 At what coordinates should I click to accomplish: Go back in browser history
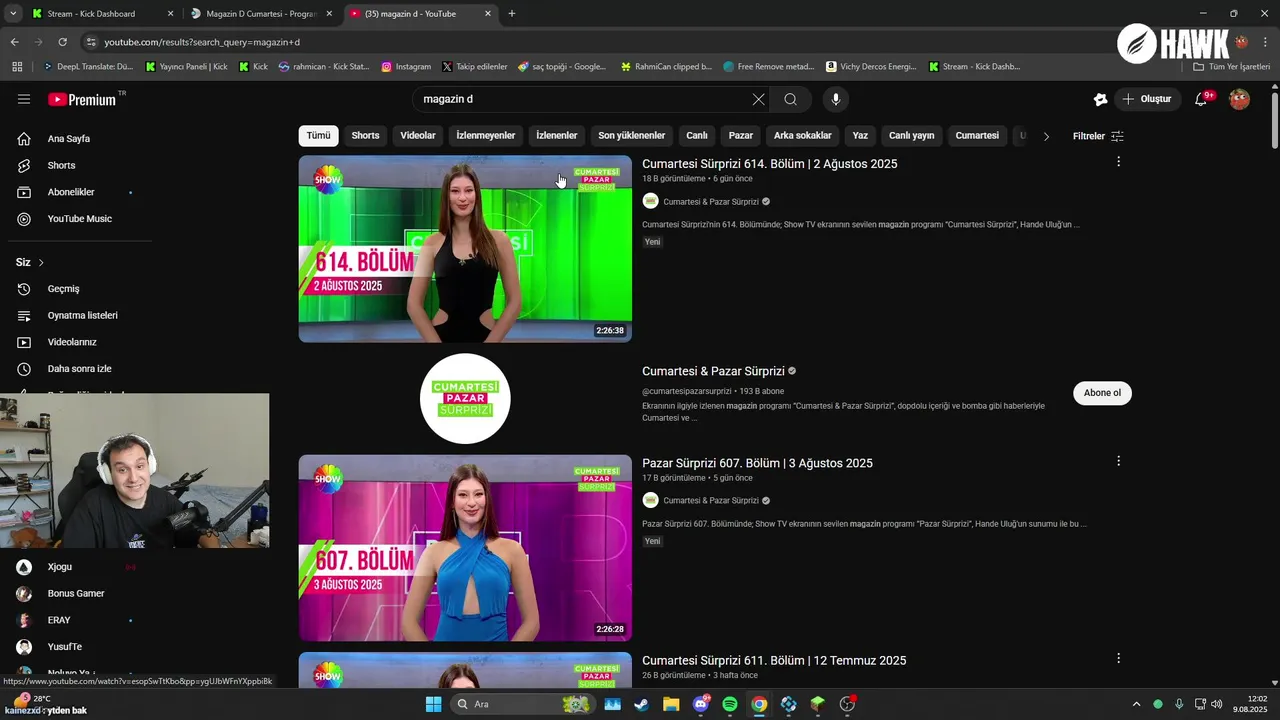coord(14,42)
